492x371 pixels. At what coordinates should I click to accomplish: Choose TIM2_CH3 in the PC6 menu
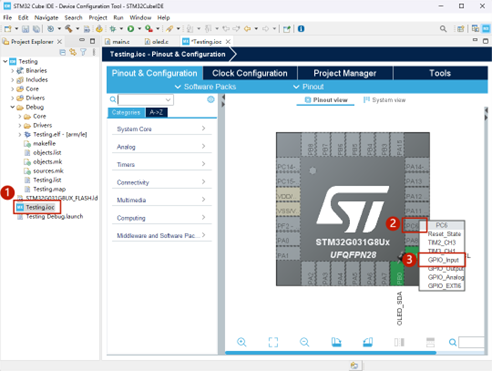click(442, 243)
